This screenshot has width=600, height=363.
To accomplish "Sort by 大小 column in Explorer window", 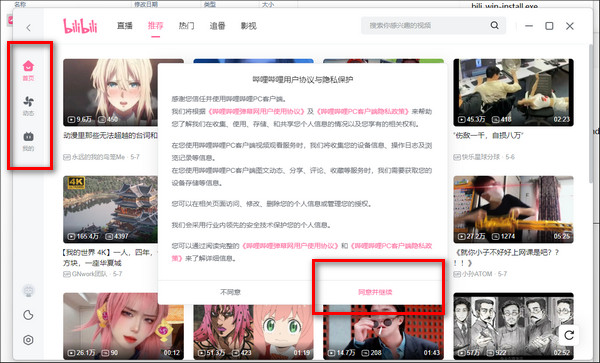I will tap(268, 4).
